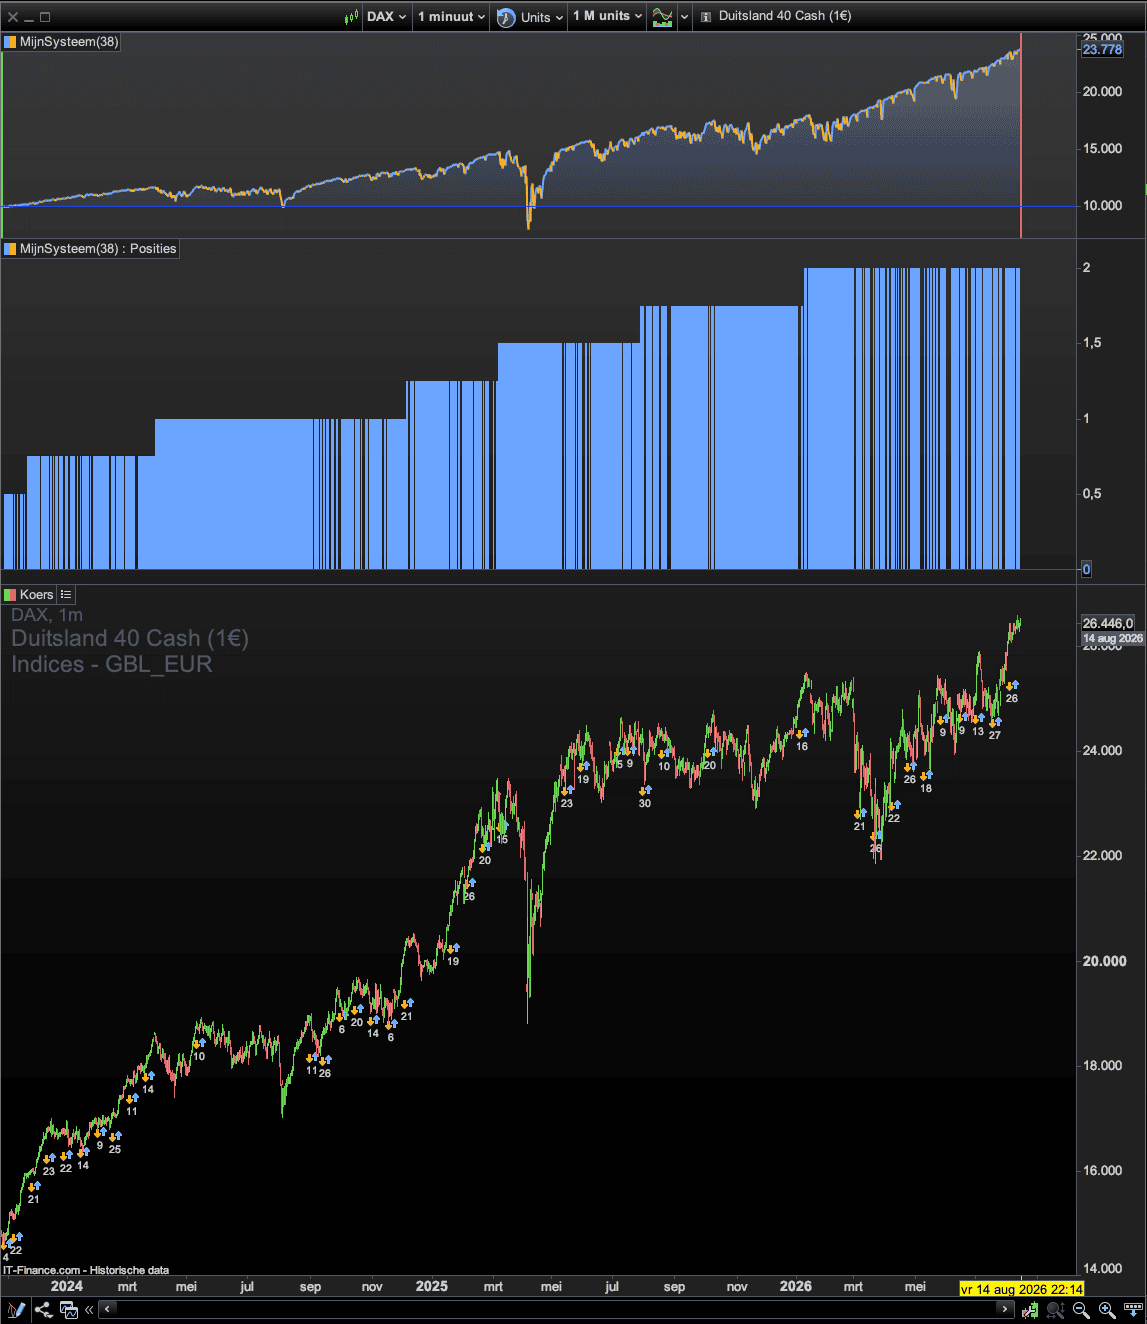Click the 0 value tag on Posities axis
The image size is (1147, 1324).
point(1086,570)
